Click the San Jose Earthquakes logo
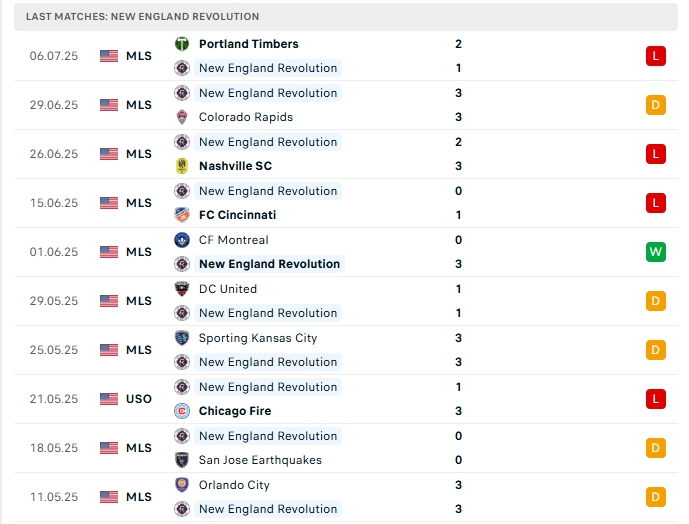 click(x=182, y=460)
